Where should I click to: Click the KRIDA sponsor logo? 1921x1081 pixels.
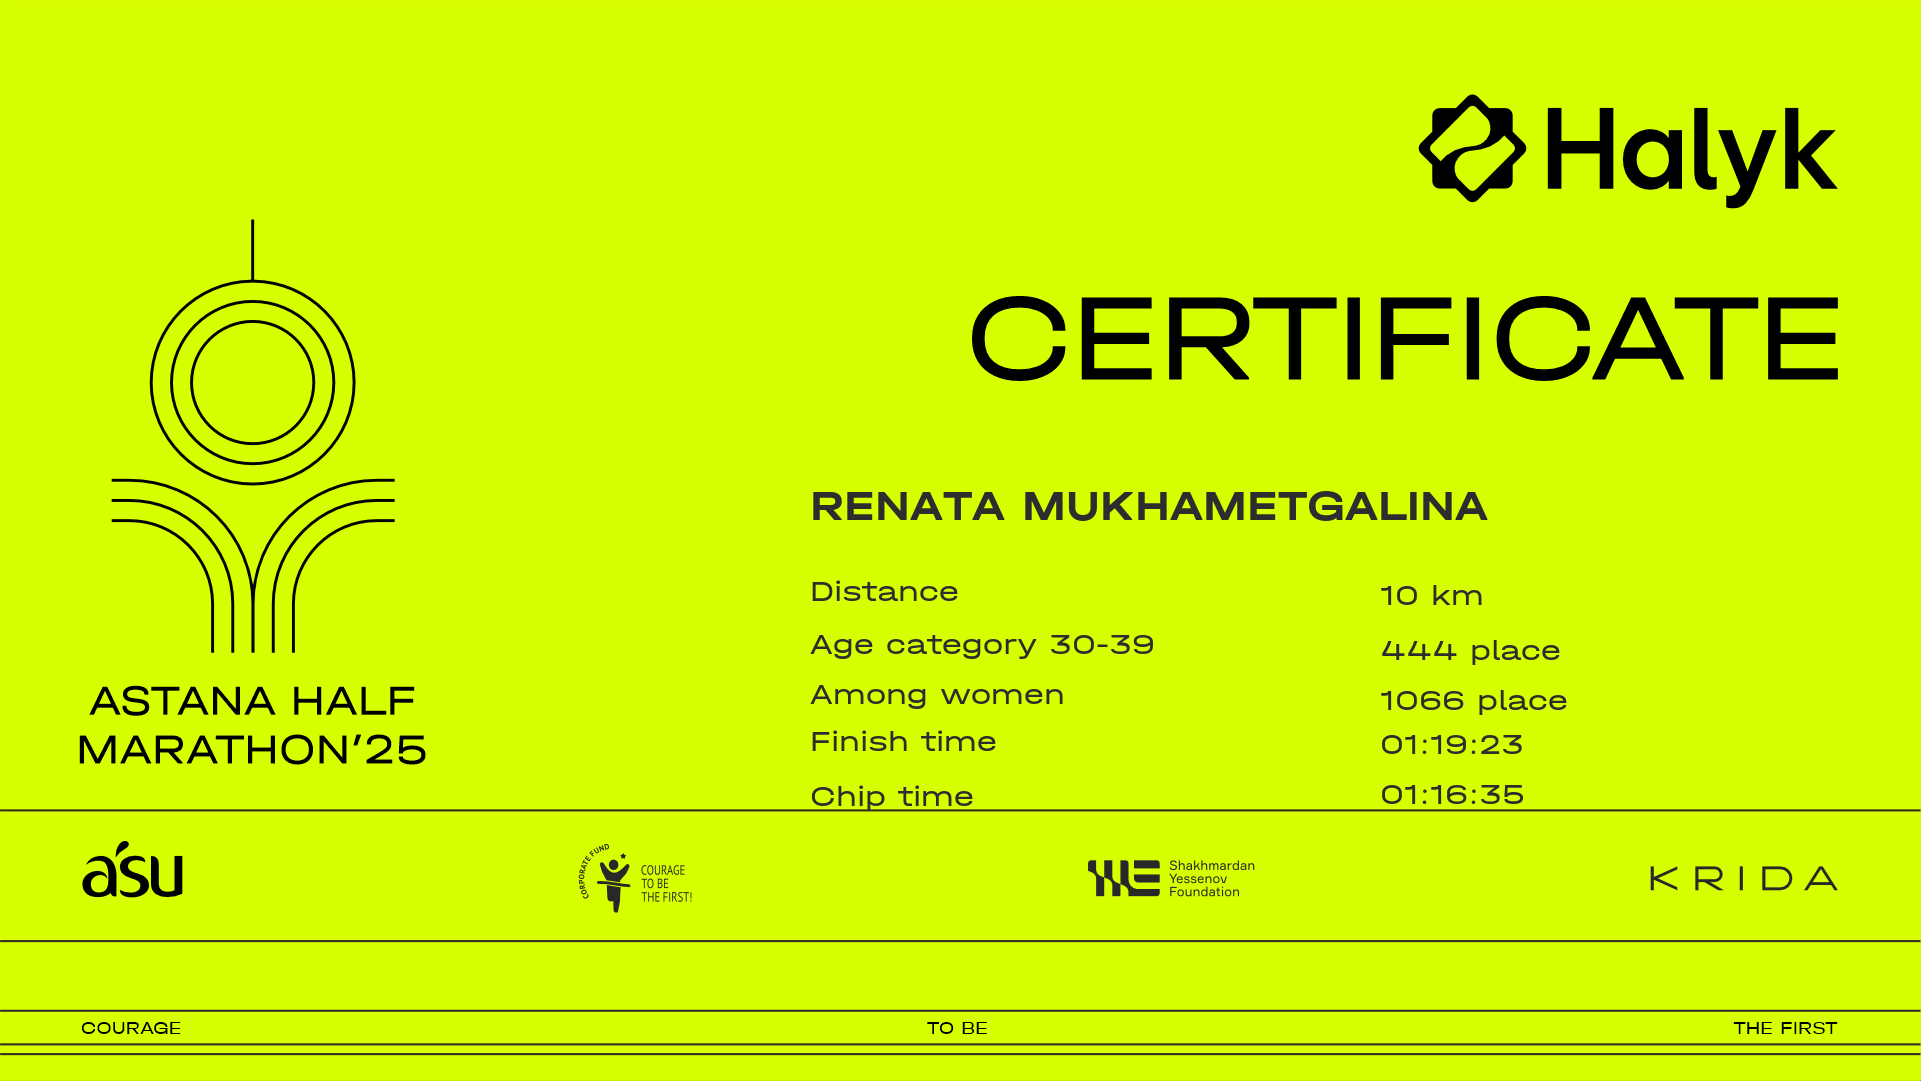[x=1743, y=879]
